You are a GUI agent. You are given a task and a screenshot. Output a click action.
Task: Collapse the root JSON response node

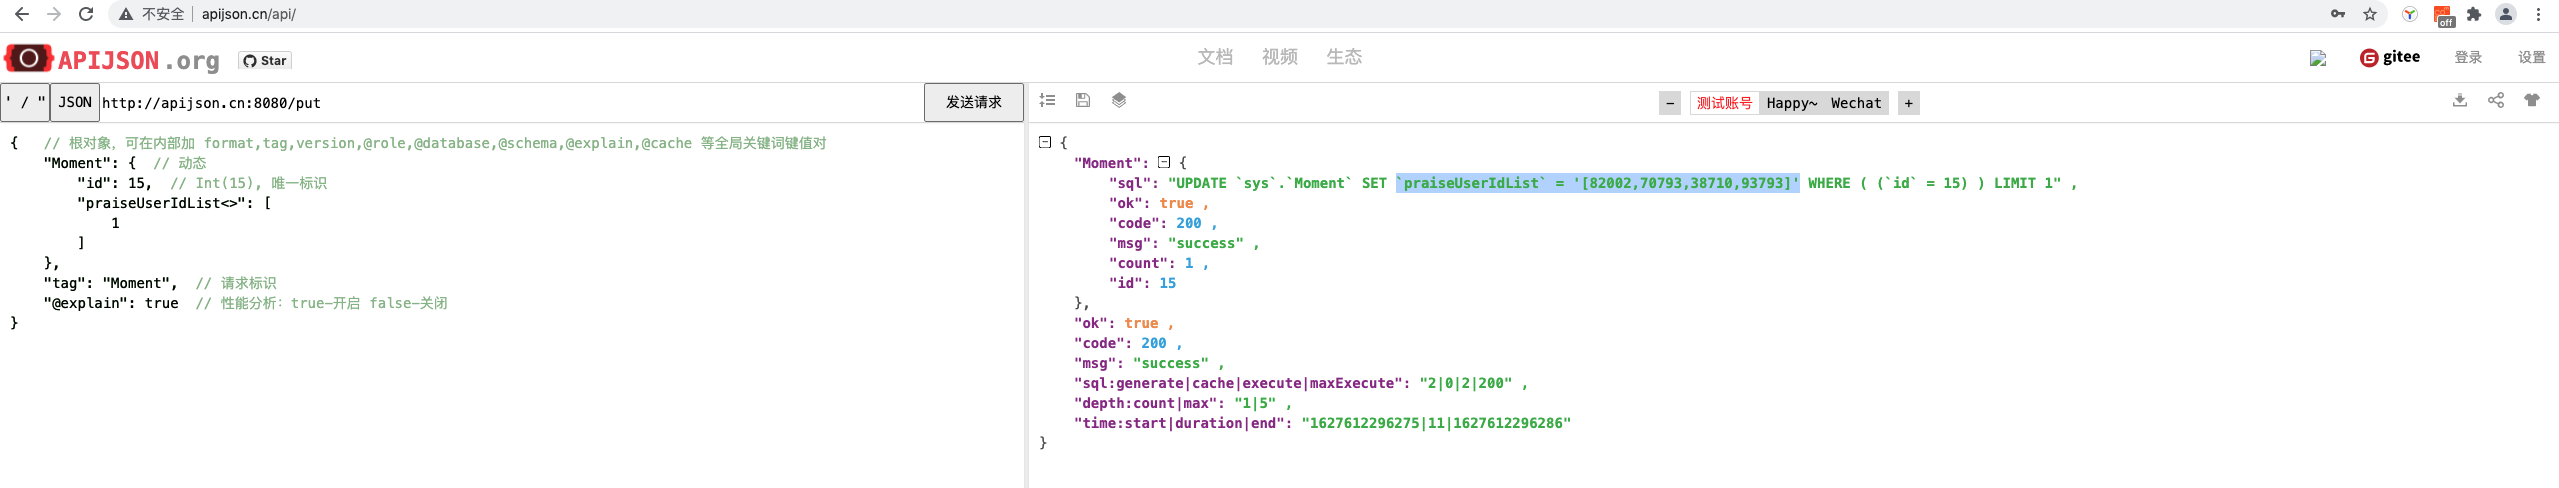(1045, 142)
